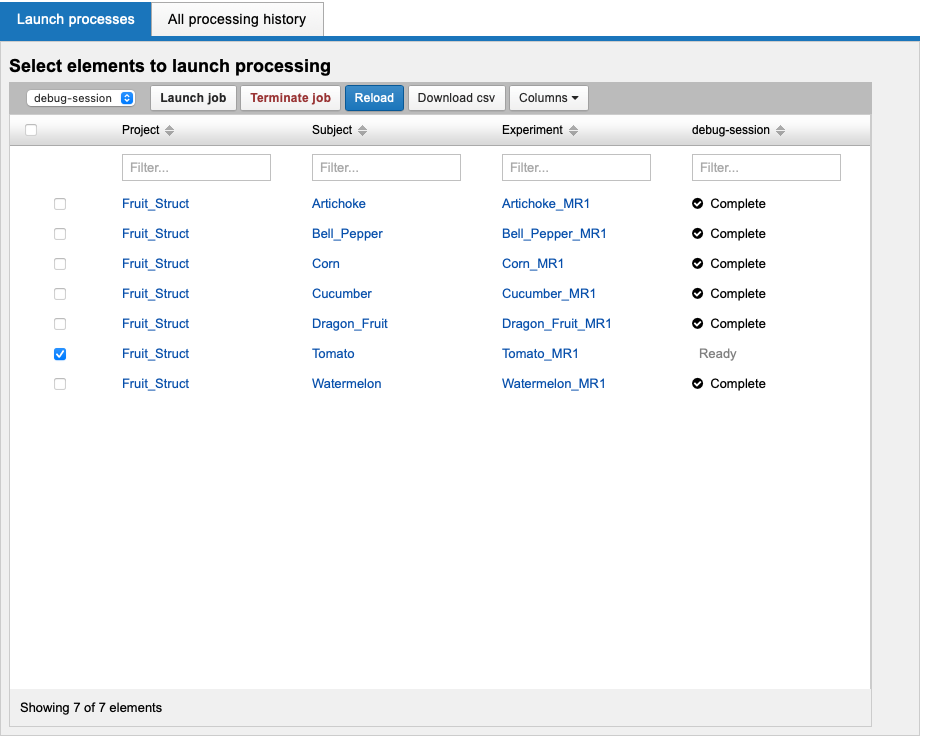The image size is (926, 740).
Task: Click Complete check icon in Watermelon row
Action: pyautogui.click(x=698, y=384)
